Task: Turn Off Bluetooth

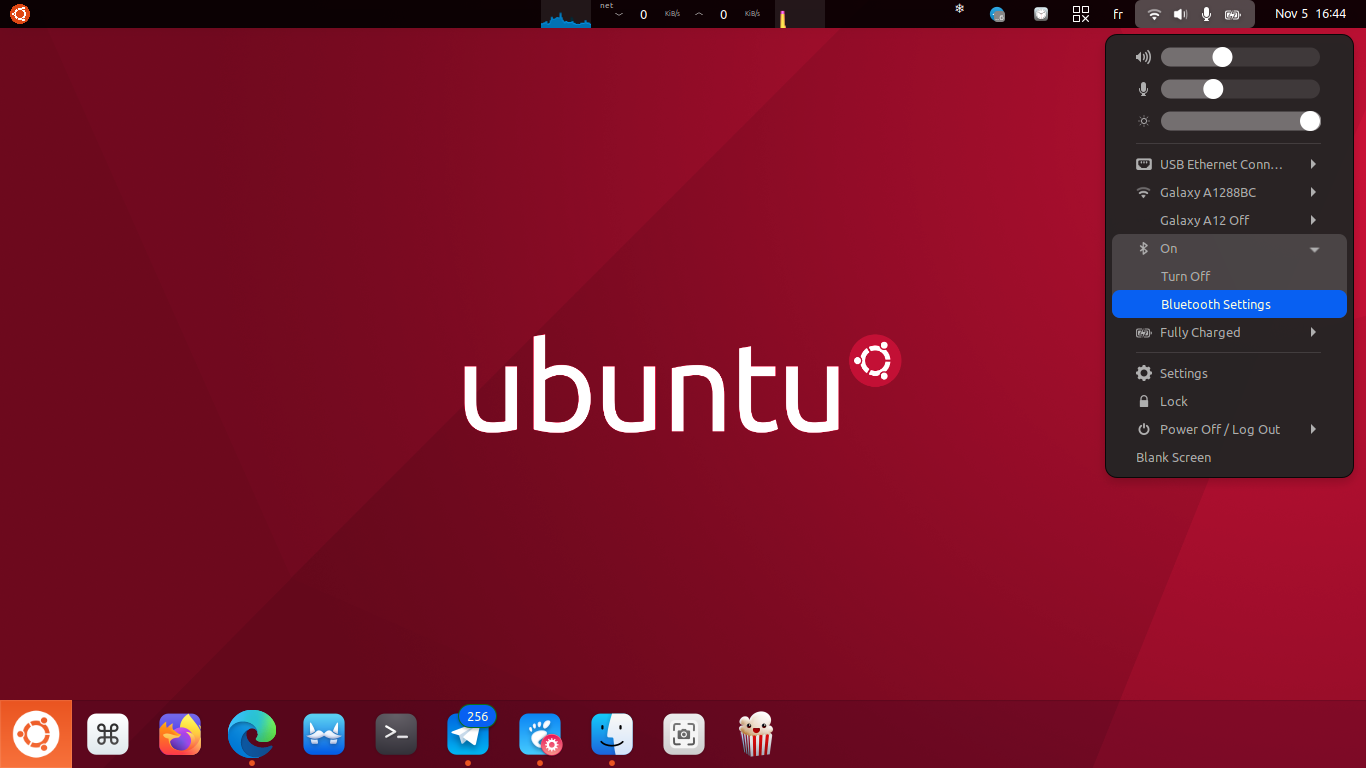Action: point(1229,276)
